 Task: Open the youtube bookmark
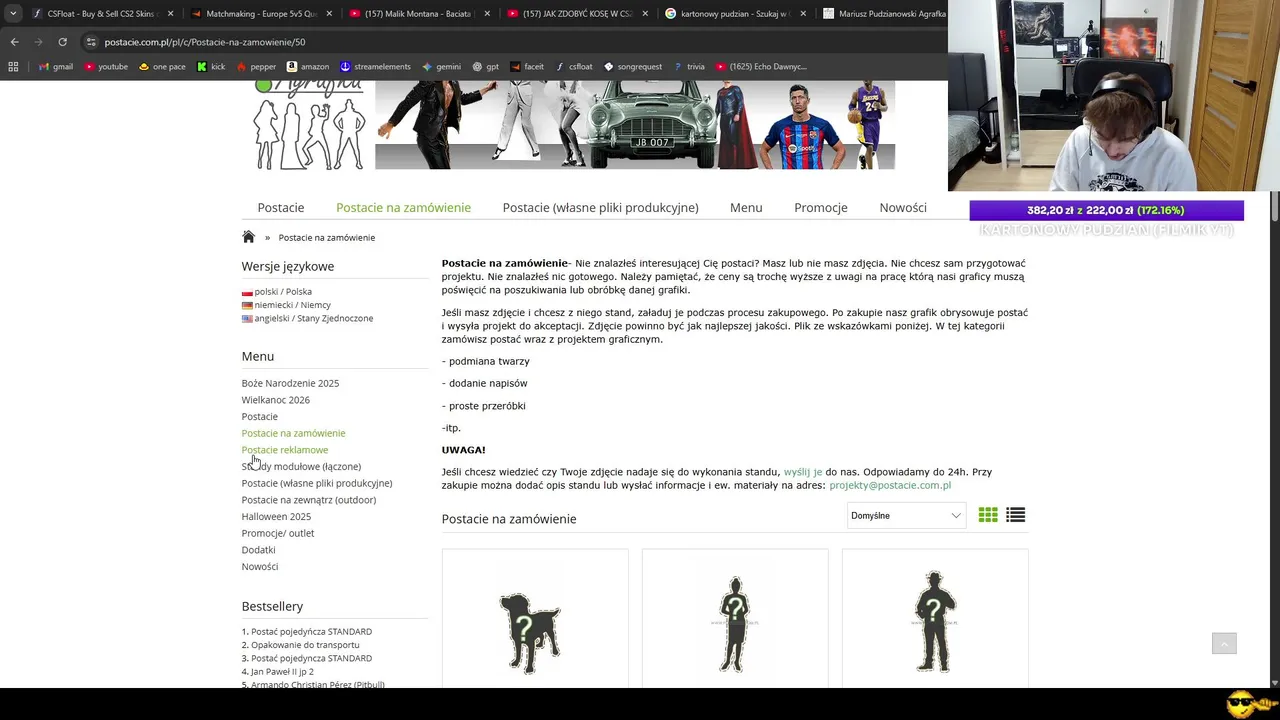point(106,67)
